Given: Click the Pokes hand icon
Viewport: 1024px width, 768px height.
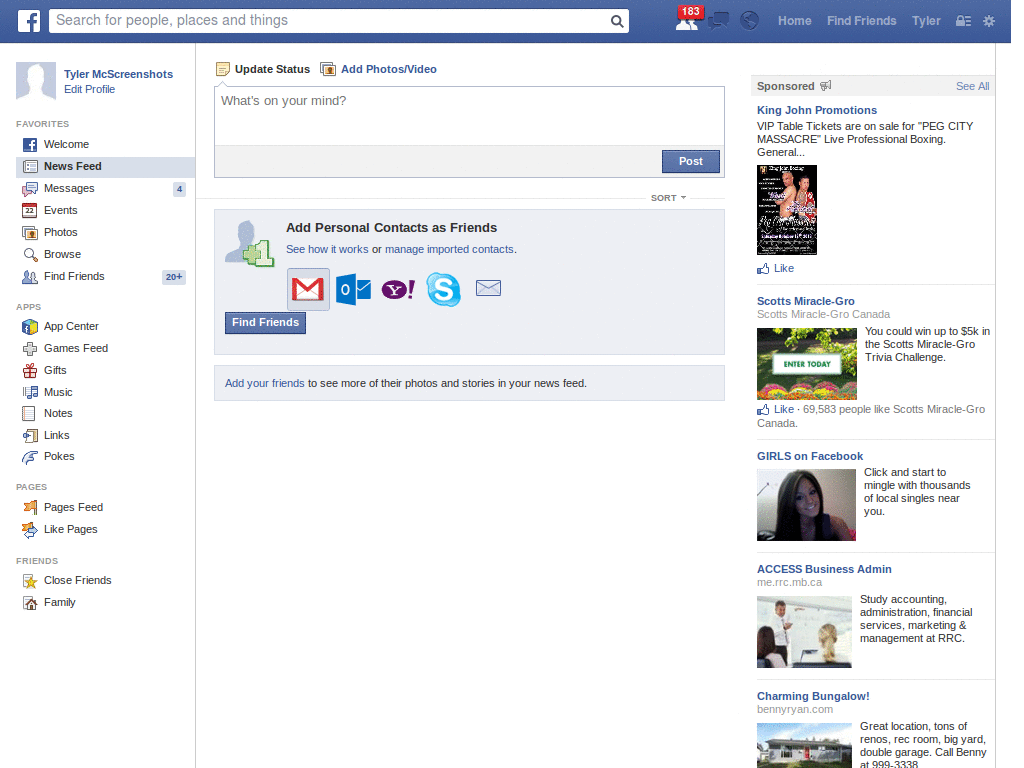Looking at the screenshot, I should (29, 457).
